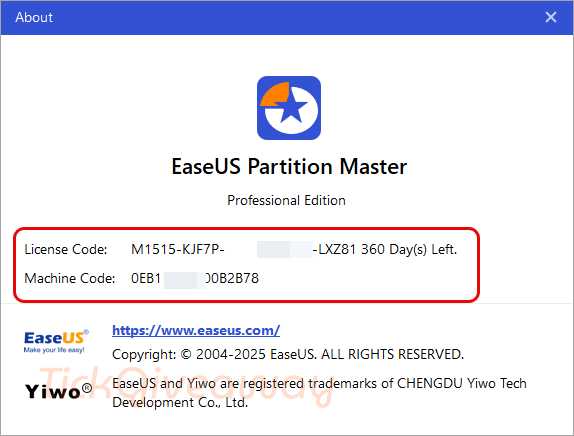This screenshot has width=574, height=436.
Task: Click the Yiwo trademark logo
Action: [58, 391]
